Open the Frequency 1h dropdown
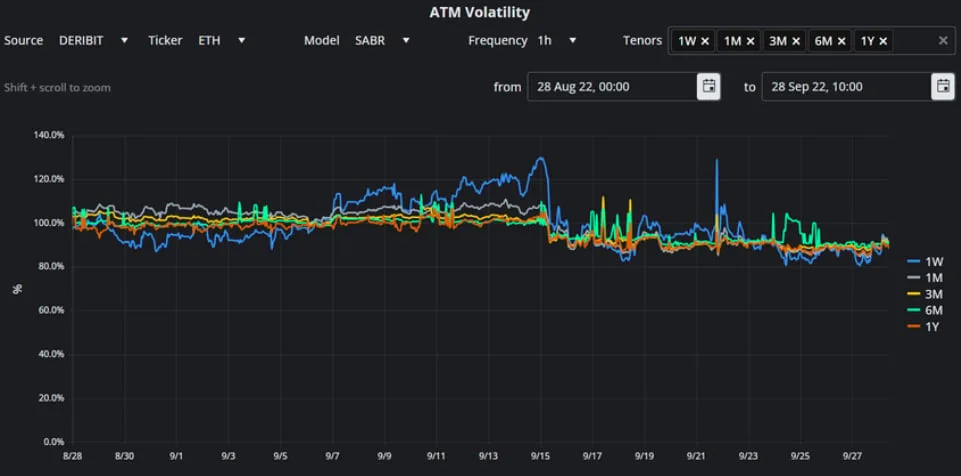This screenshot has height=476, width=961. [x=556, y=40]
